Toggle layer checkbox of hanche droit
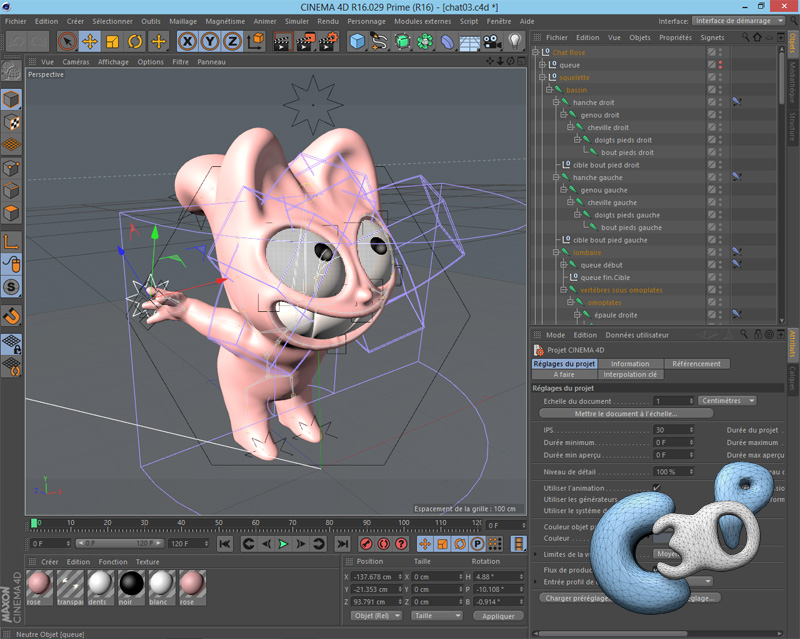Screen dimensions: 800x639 point(711,102)
